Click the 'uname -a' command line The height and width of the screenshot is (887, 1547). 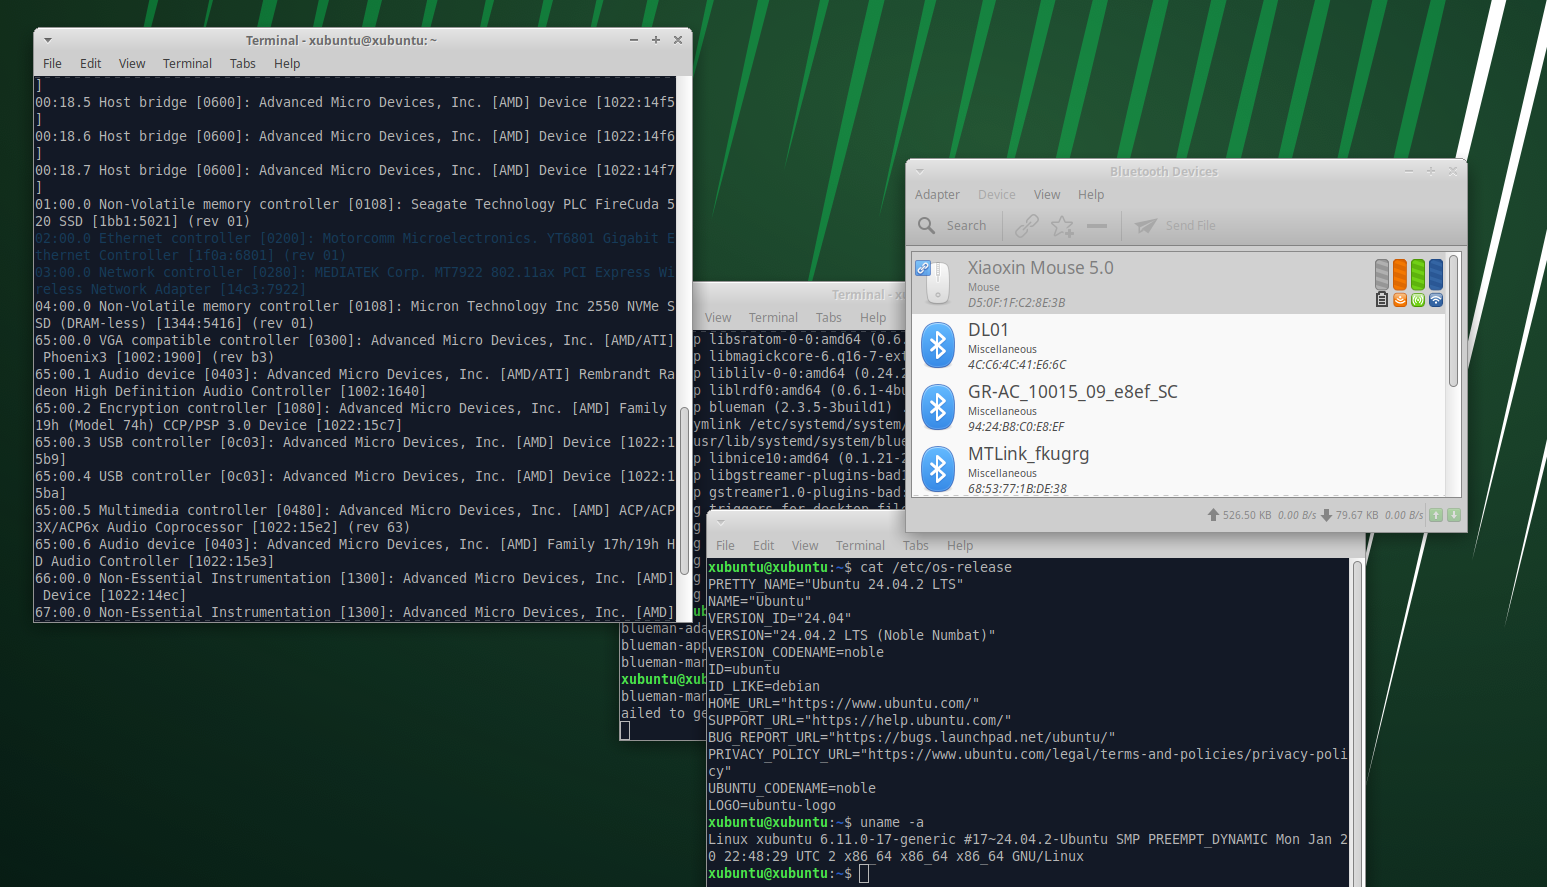coord(816,822)
